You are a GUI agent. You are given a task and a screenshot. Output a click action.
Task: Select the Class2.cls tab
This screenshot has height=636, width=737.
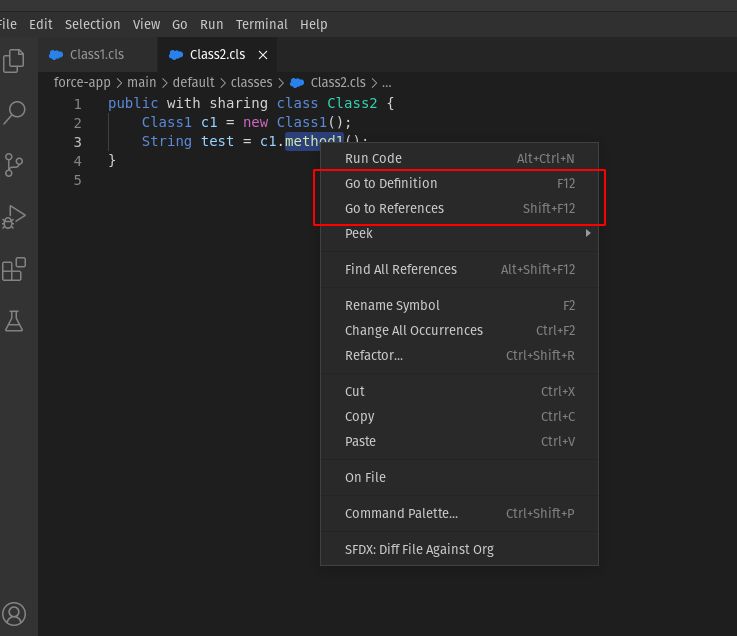[x=217, y=55]
